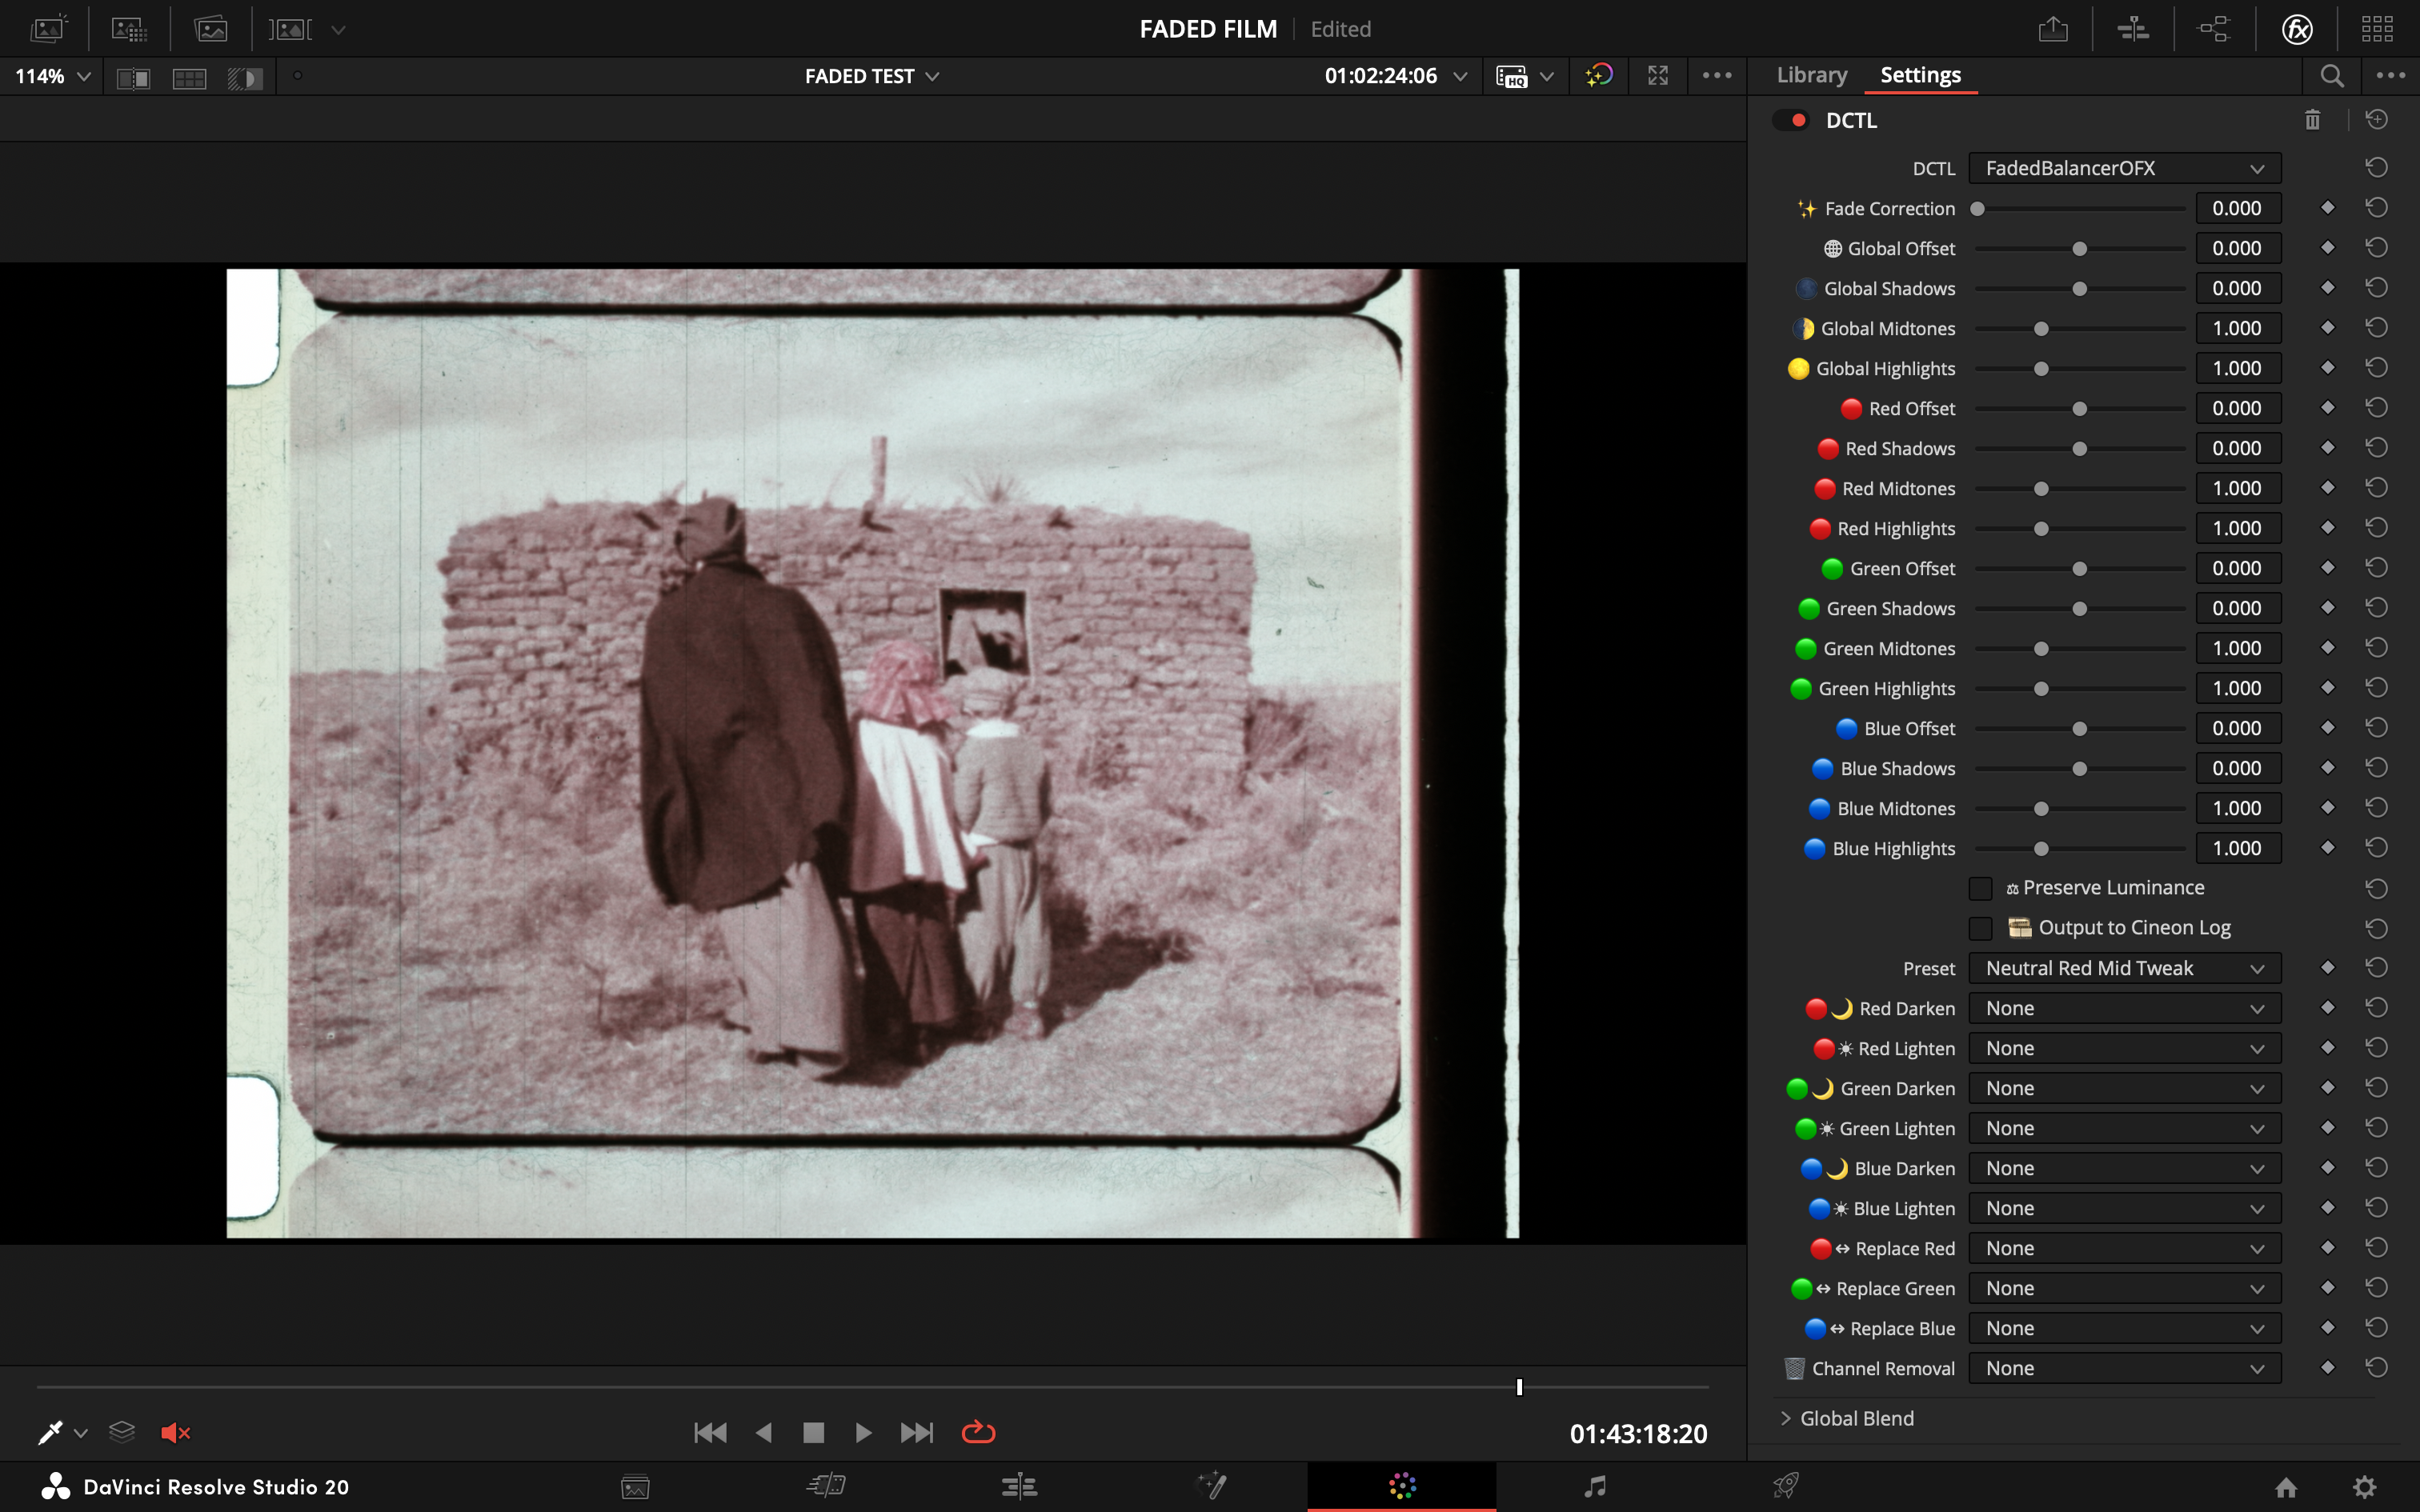Check Output to Cineon Log
Viewport: 2420px width, 1512px height.
coord(1980,928)
